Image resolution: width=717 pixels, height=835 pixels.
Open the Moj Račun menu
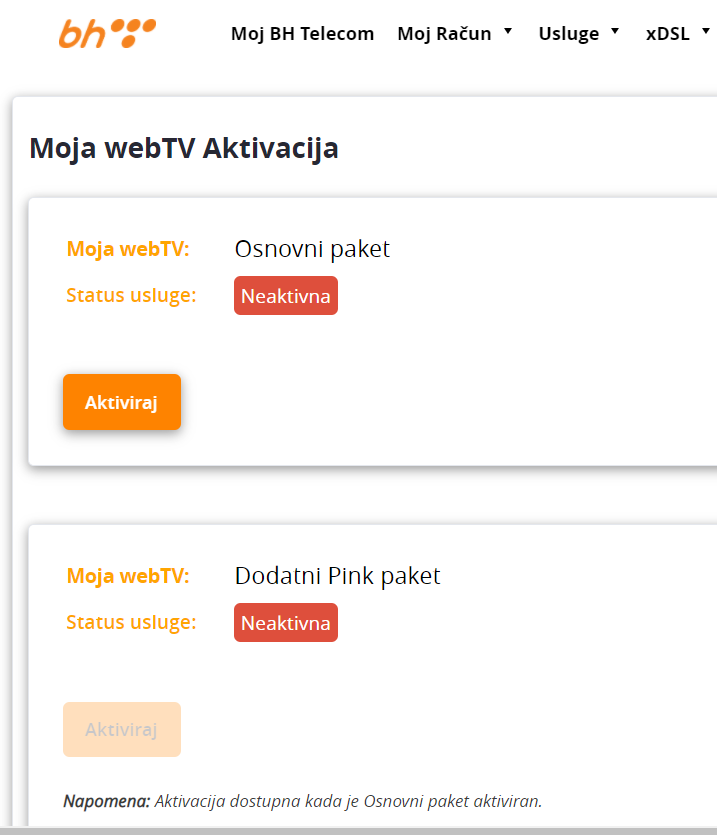click(444, 34)
